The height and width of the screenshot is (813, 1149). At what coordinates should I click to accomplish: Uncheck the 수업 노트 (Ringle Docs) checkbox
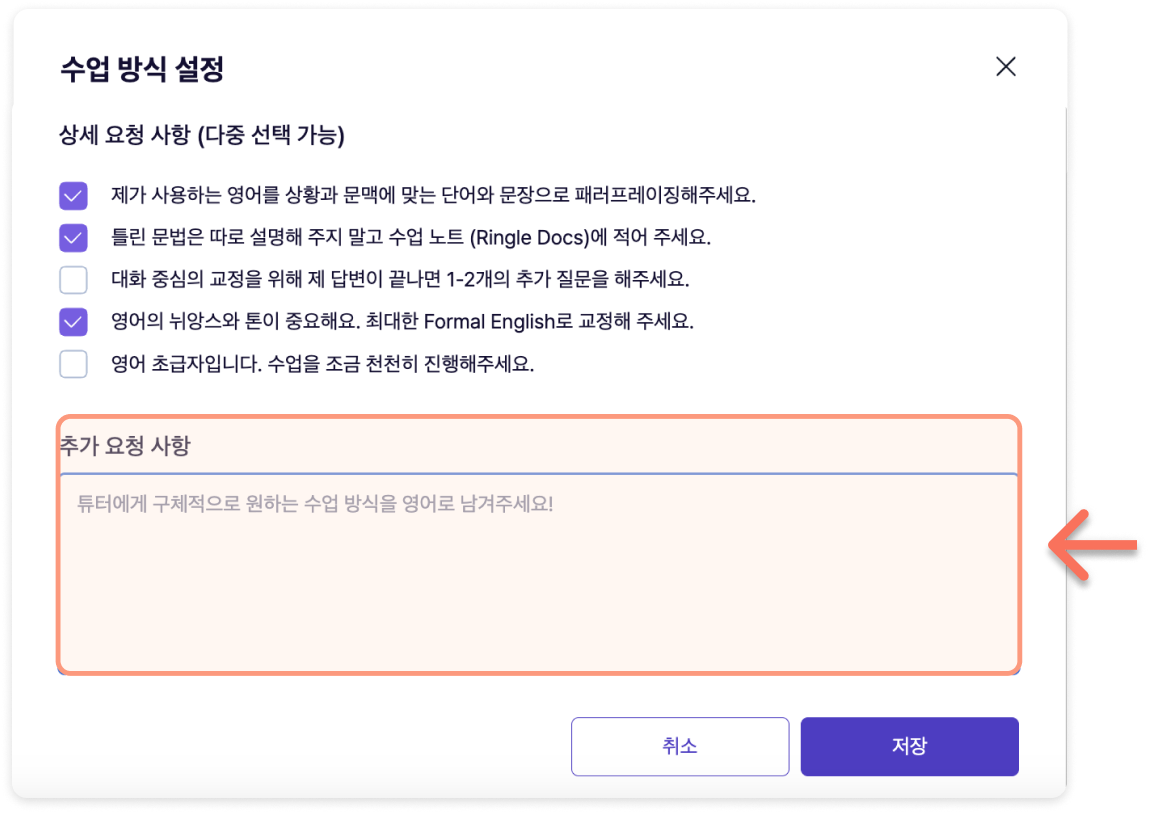[73, 238]
